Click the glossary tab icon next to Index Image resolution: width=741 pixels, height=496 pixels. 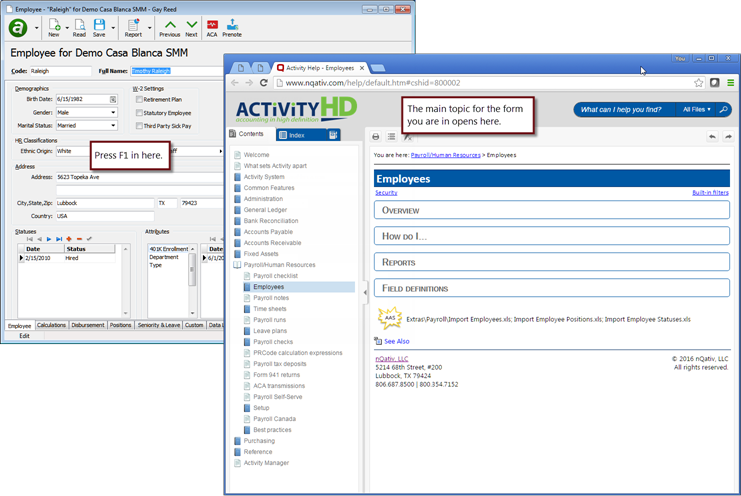click(x=333, y=135)
